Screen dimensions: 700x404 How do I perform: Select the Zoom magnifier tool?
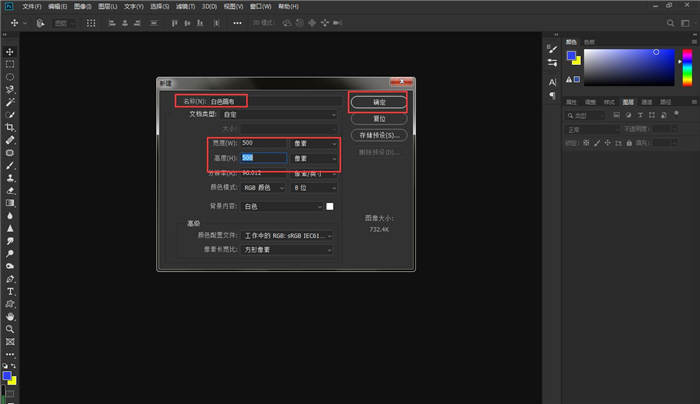10,329
